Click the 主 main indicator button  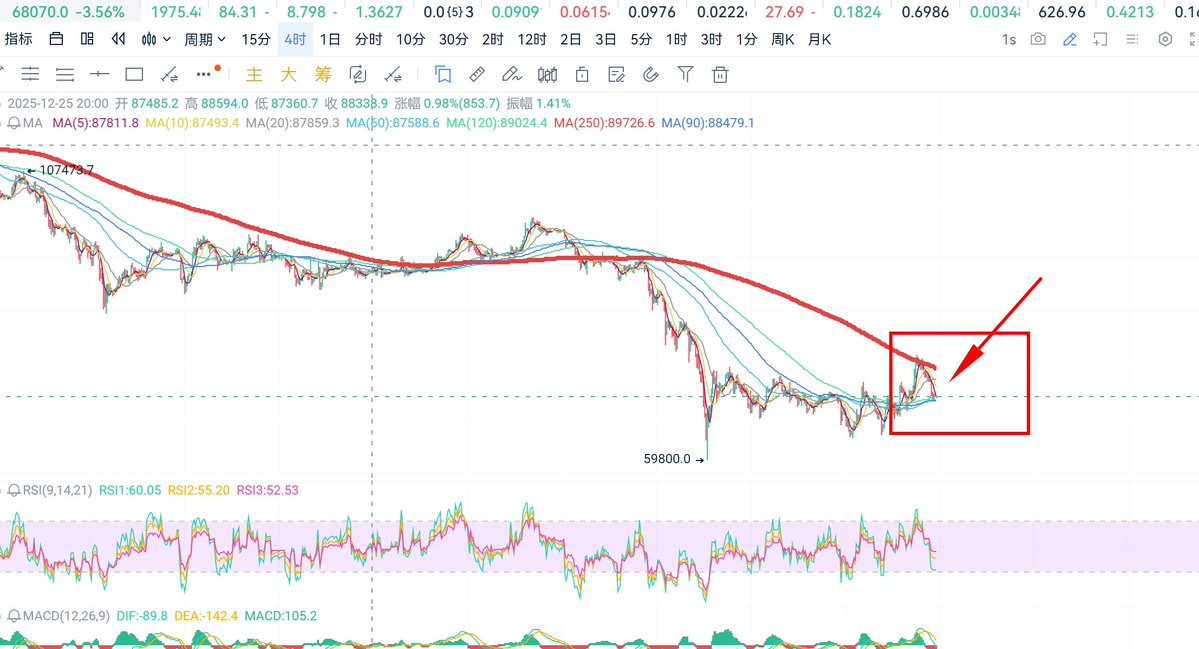[254, 74]
